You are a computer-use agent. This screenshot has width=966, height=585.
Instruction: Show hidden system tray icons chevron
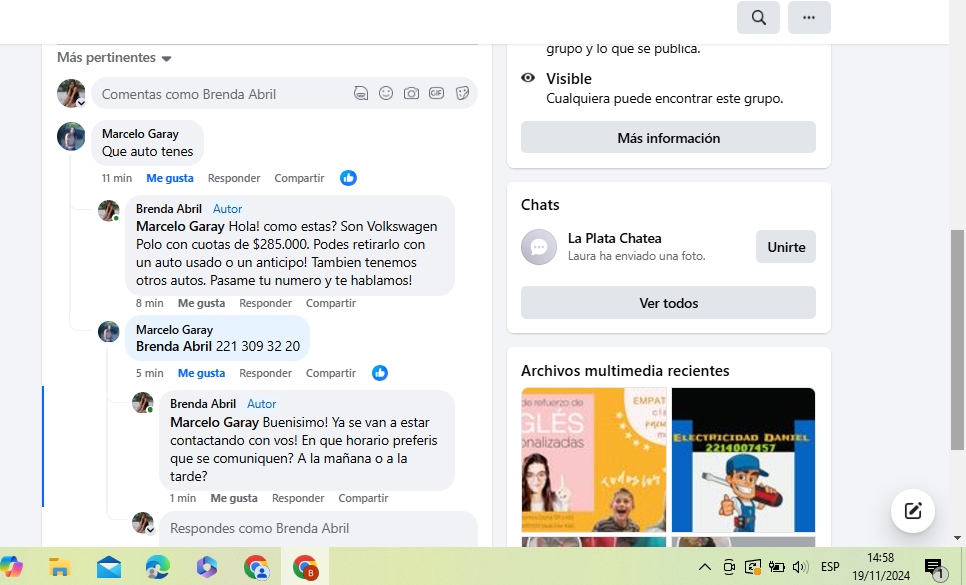tap(705, 567)
